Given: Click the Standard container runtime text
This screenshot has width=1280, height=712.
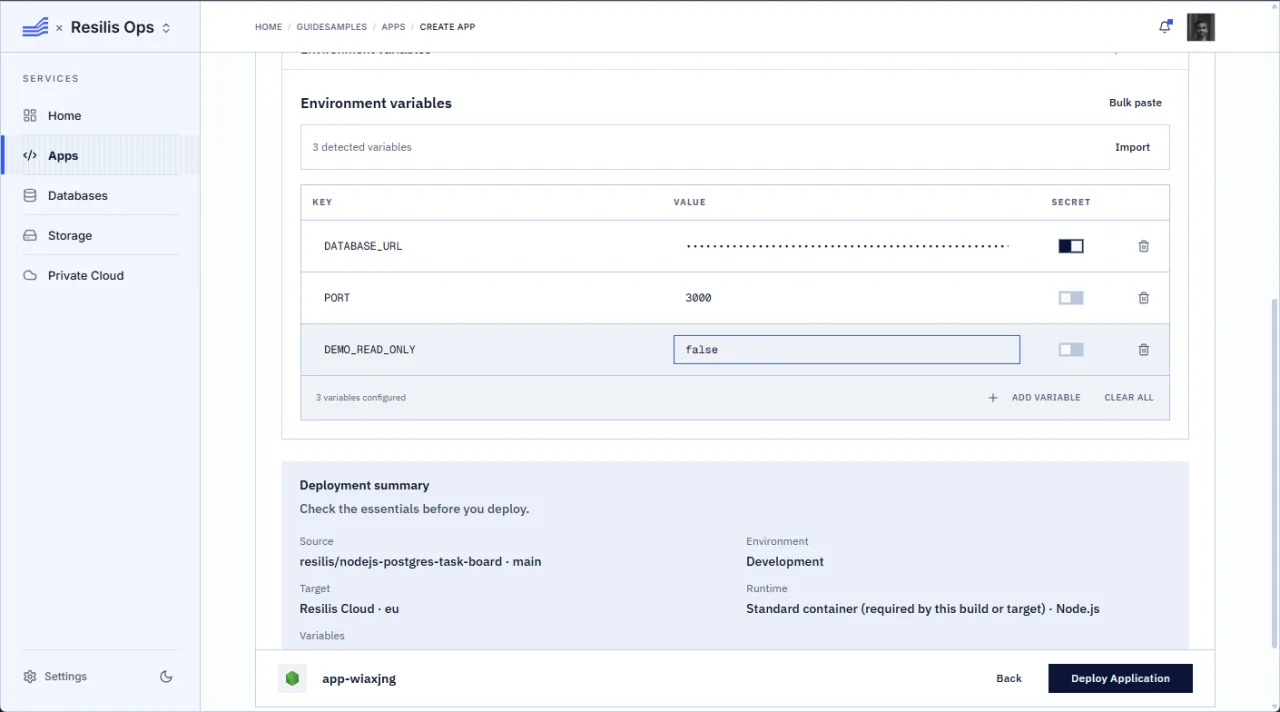Looking at the screenshot, I should pos(923,609).
